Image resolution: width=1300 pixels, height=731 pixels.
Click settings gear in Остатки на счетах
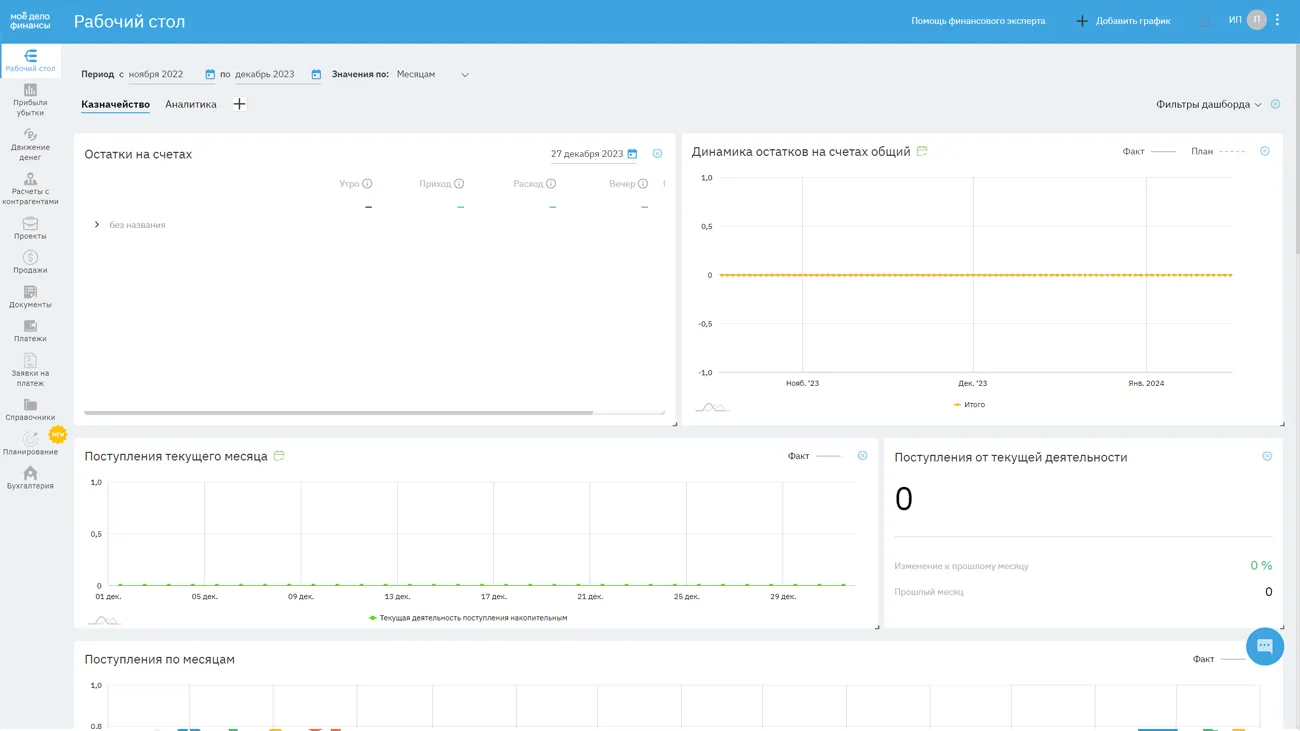tap(657, 154)
